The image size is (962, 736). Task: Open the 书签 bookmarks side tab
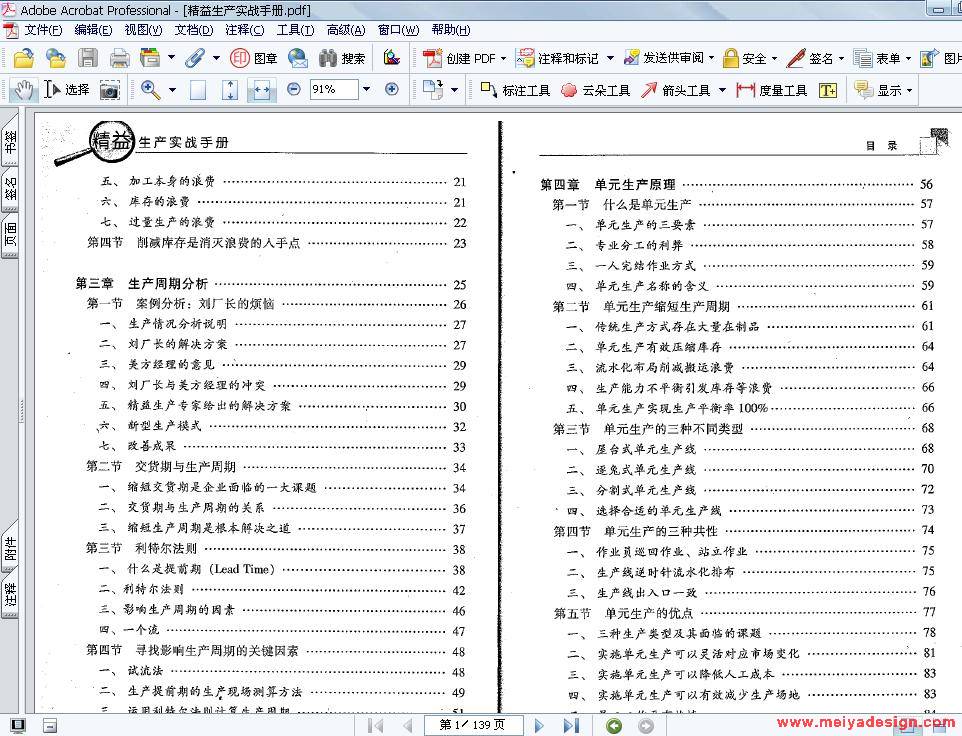[10, 140]
